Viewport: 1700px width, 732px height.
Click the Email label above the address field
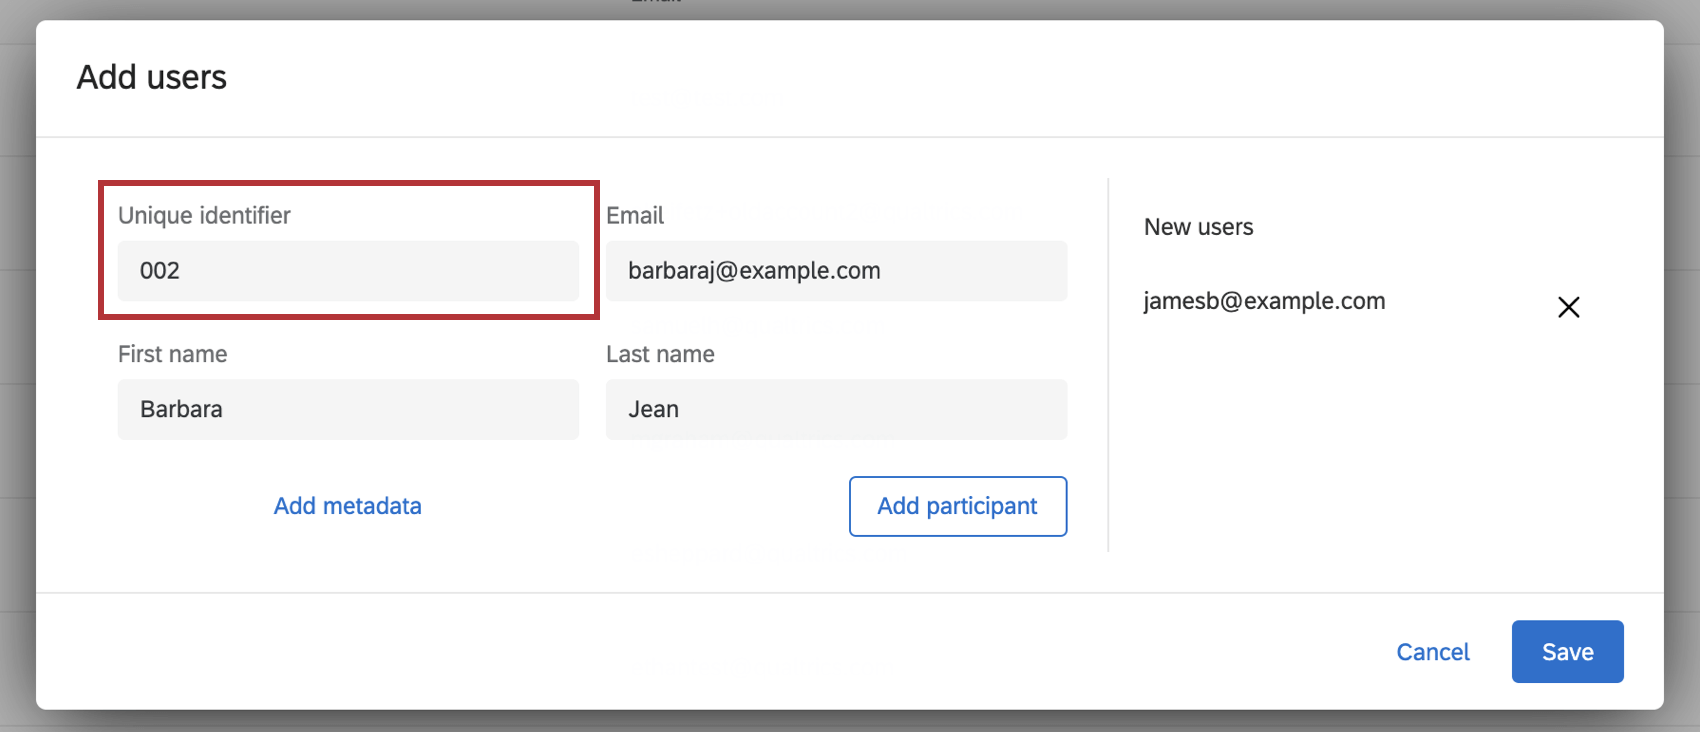(635, 216)
